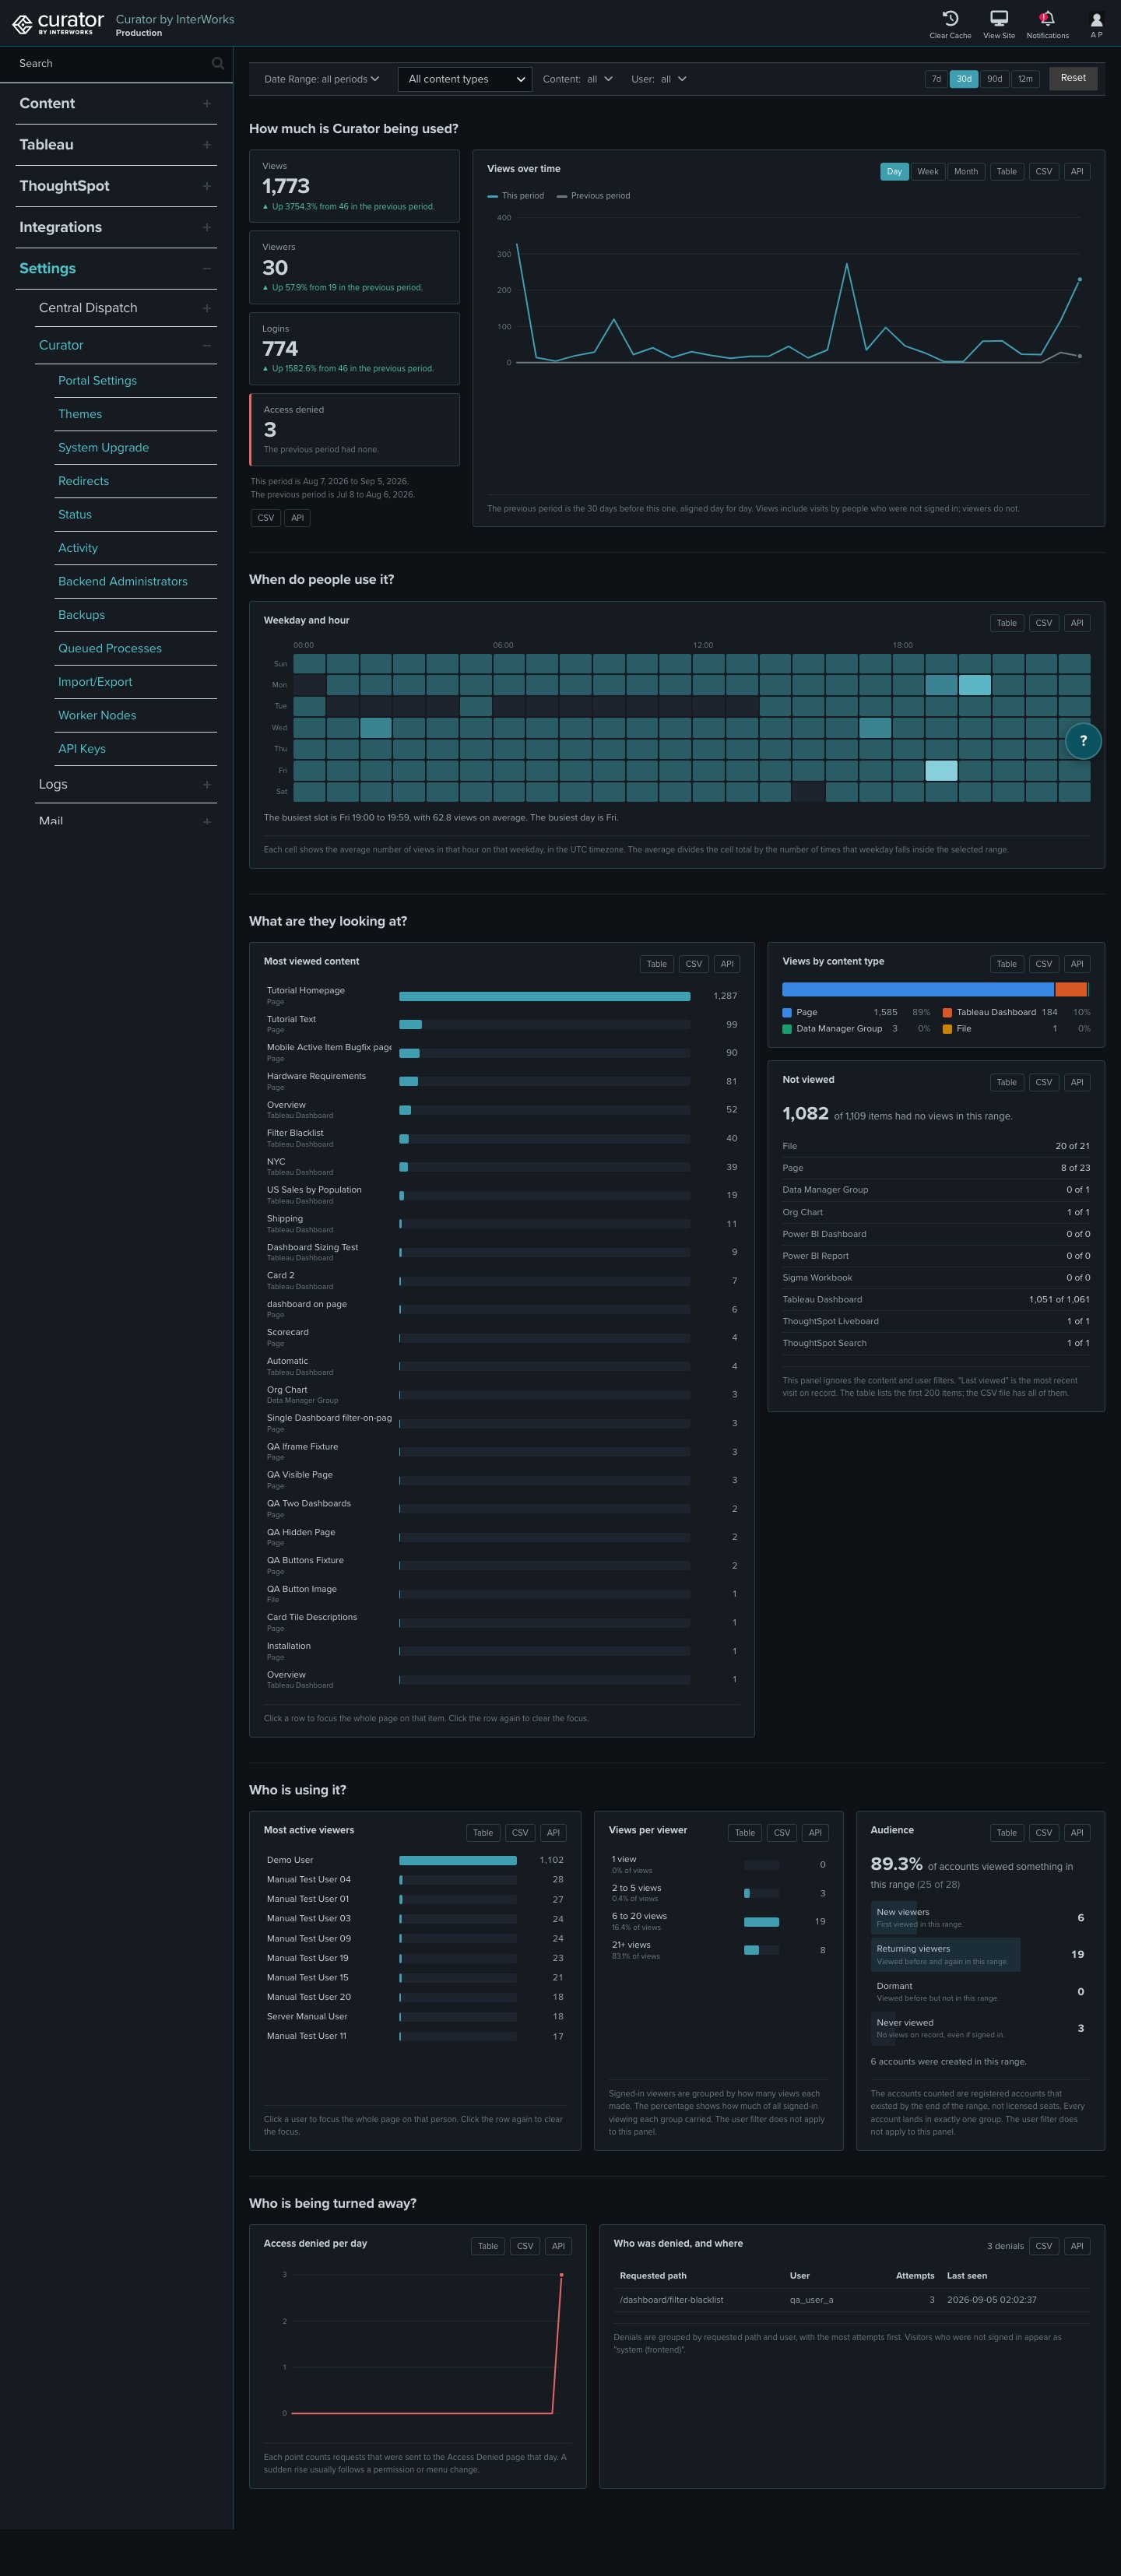Click the Access denied summary card
The image size is (1121, 2576).
(x=354, y=430)
